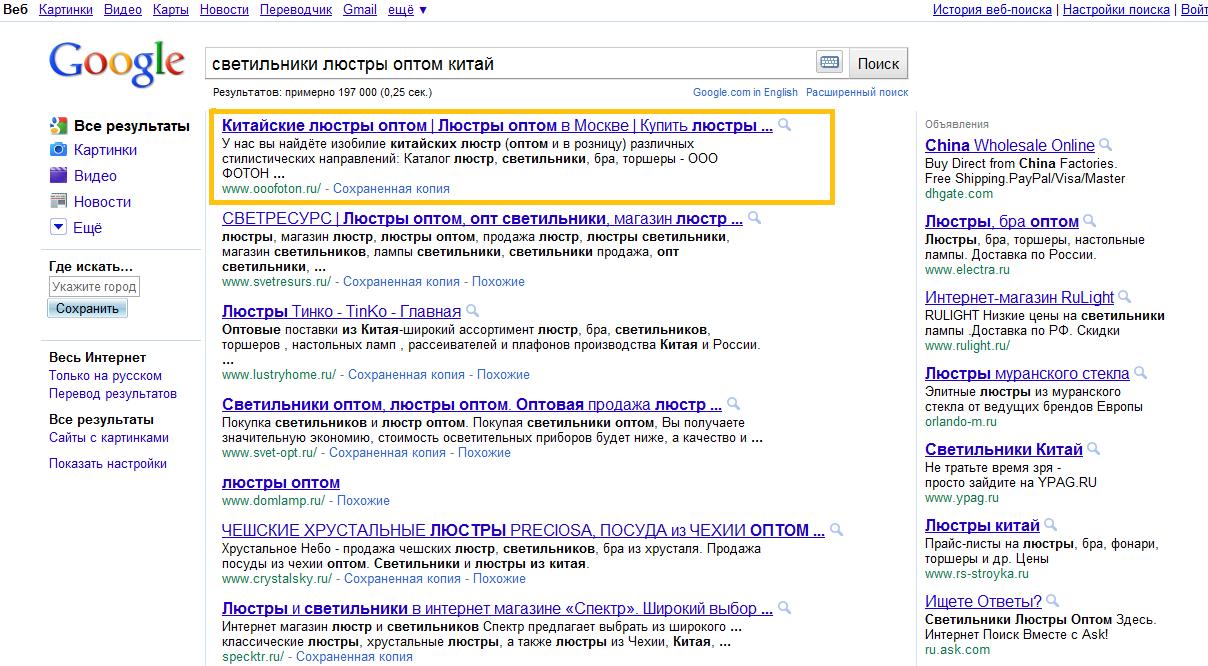The height and width of the screenshot is (666, 1208).
Task: Select Только на русском filter
Action: click(105, 376)
